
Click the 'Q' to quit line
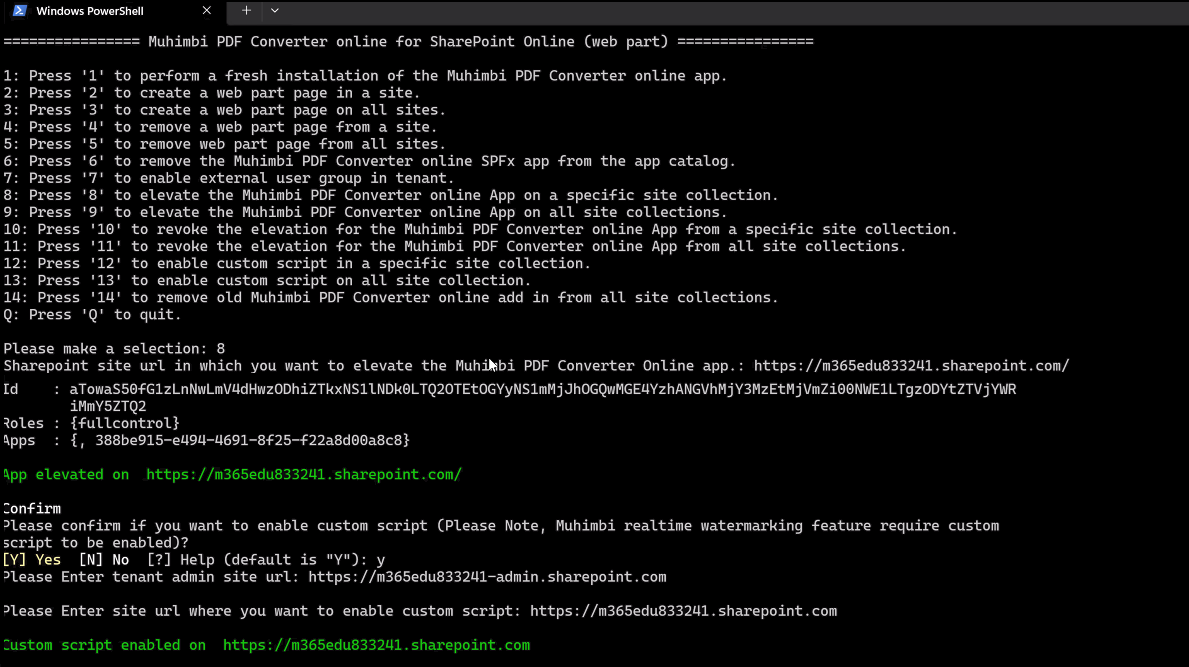pyautogui.click(x=92, y=314)
